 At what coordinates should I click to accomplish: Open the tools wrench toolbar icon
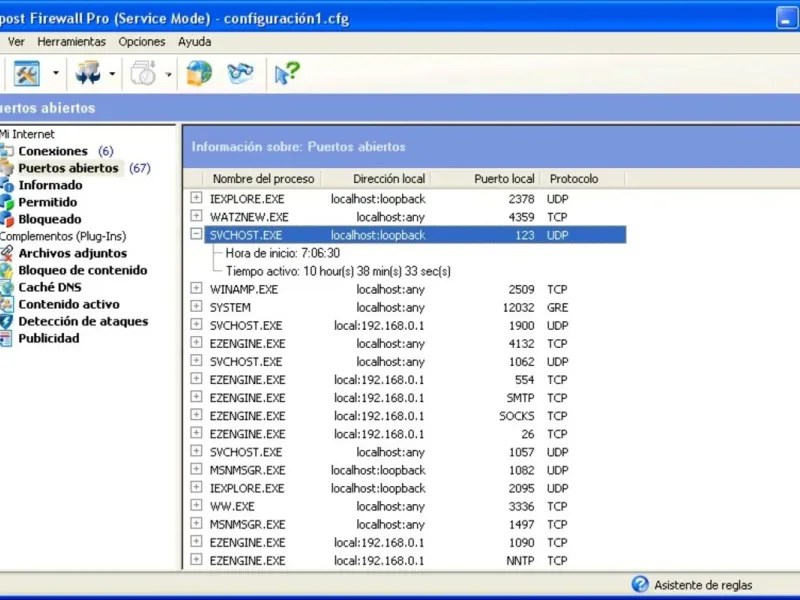click(27, 74)
